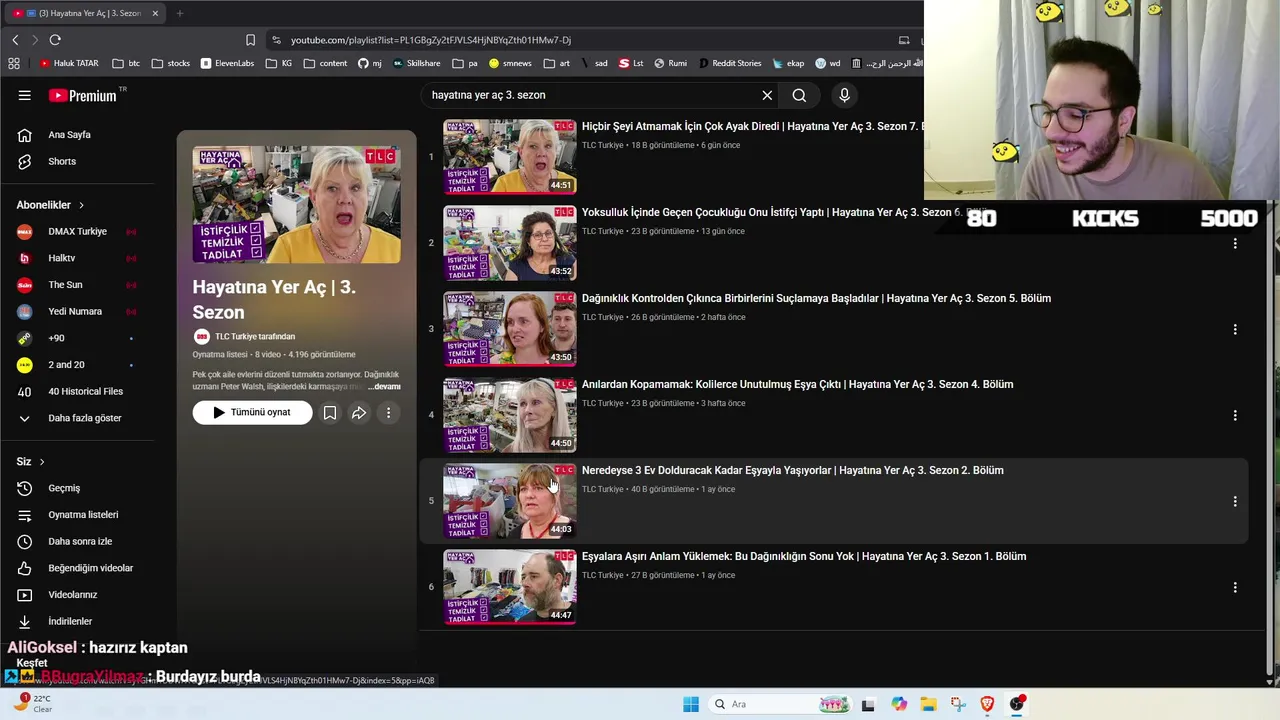The image size is (1280, 720).
Task: Open Oynatma listeleri page
Action: pos(83,515)
